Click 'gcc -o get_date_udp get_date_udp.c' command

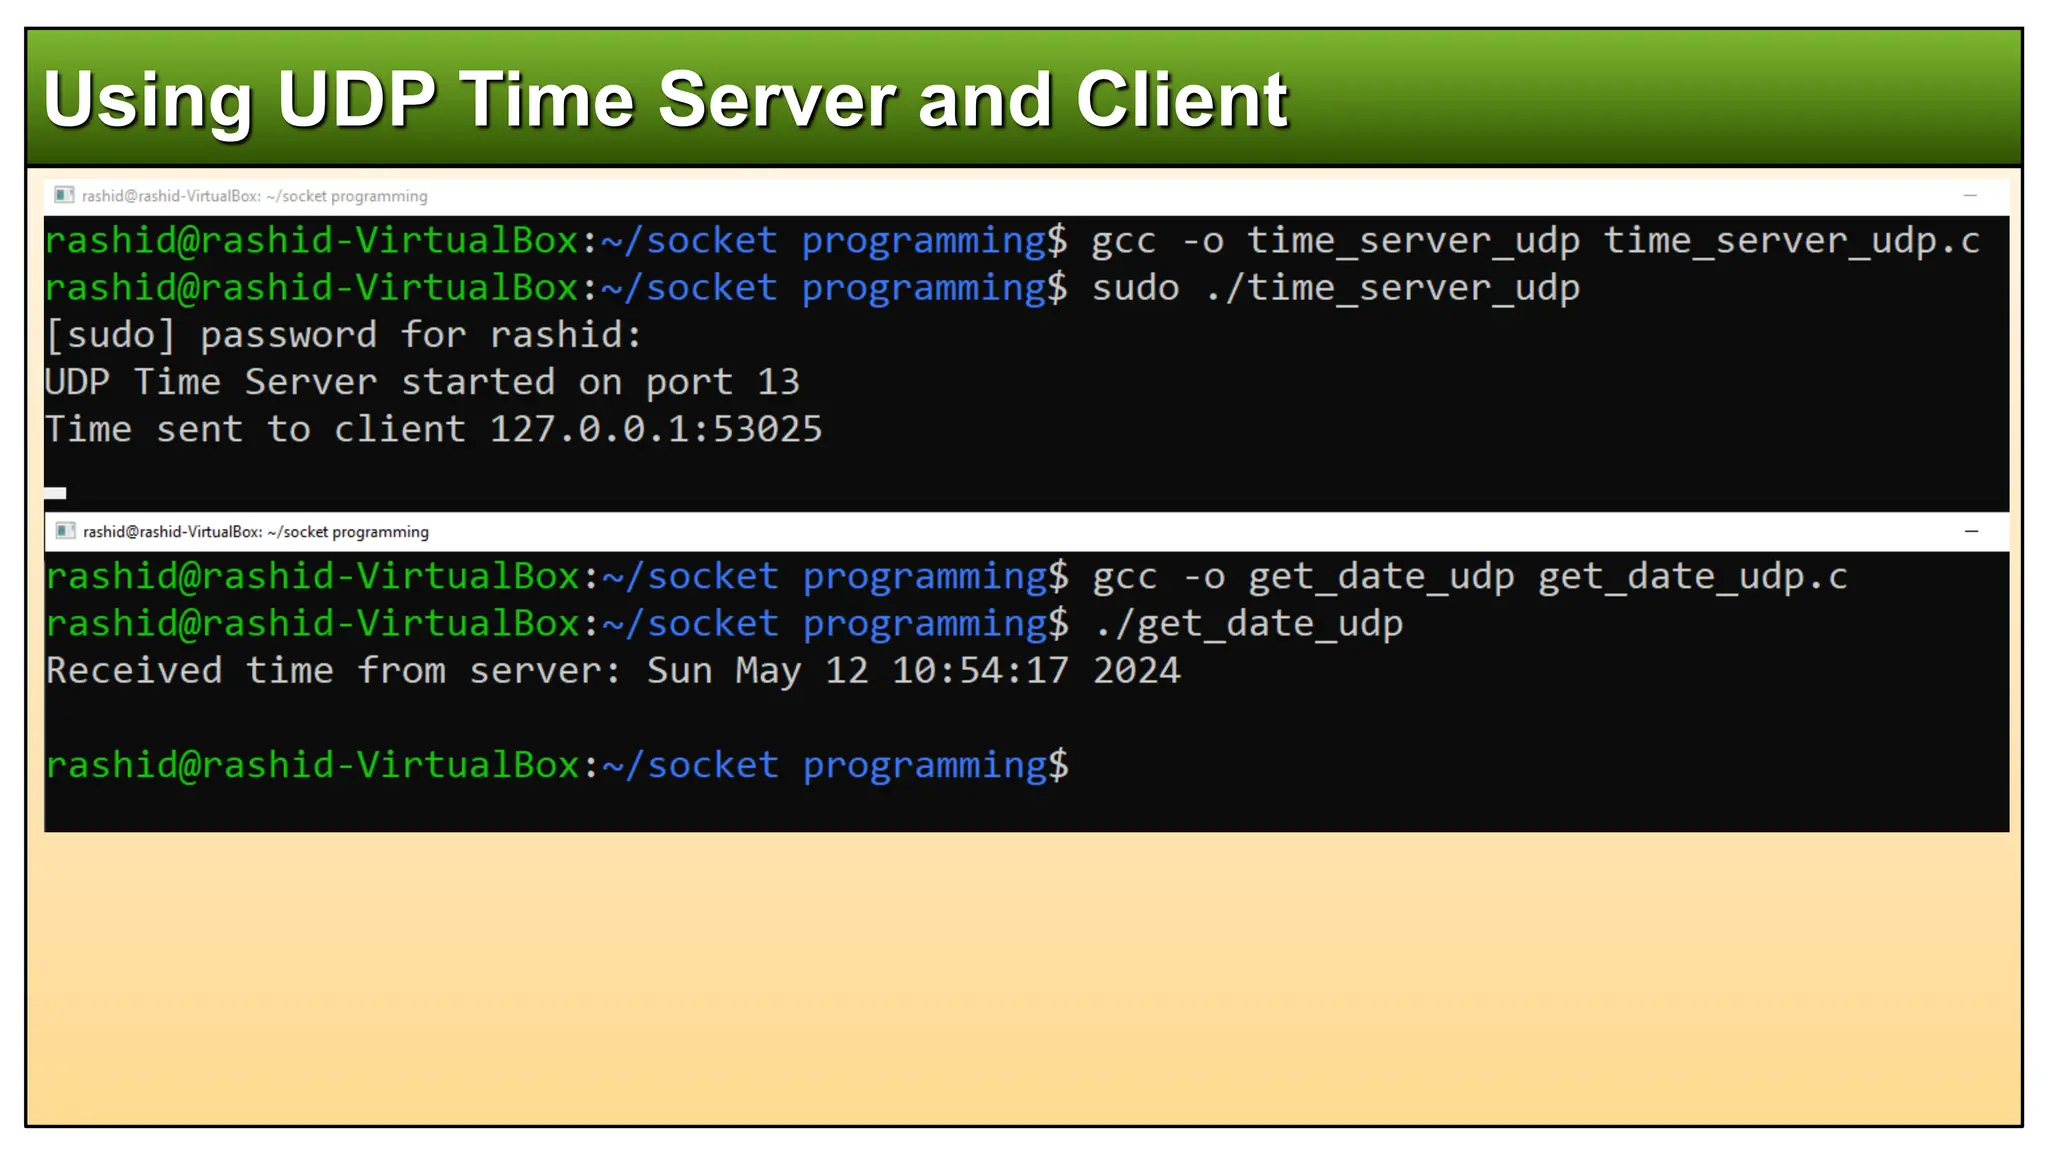point(1469,577)
